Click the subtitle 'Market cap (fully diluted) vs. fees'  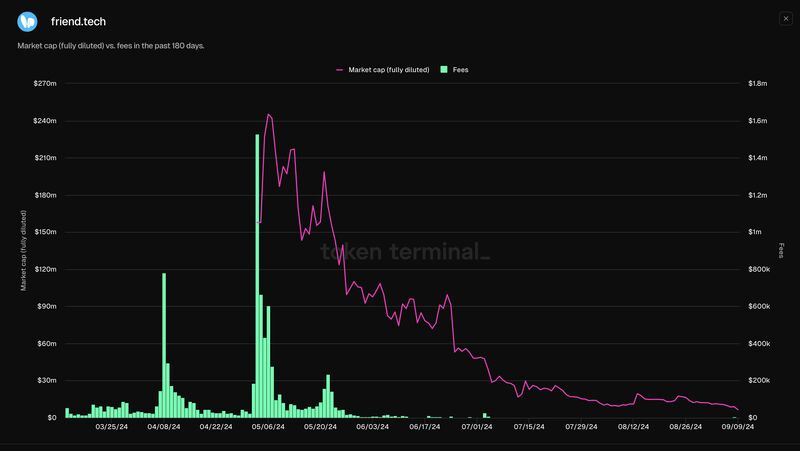pyautogui.click(x=111, y=46)
